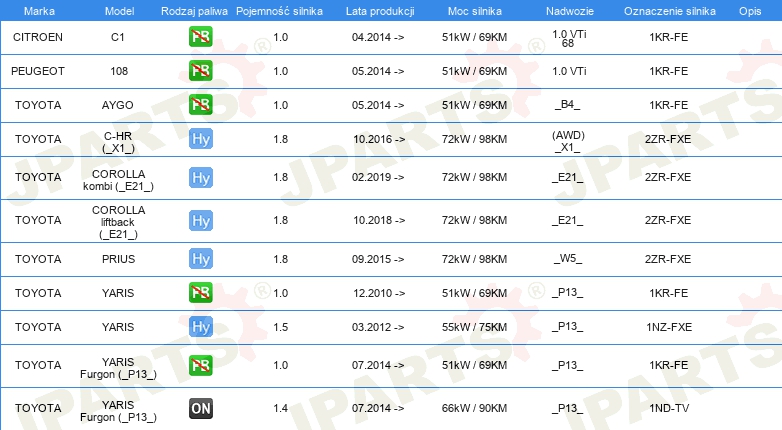The height and width of the screenshot is (430, 782).
Task: Click the 1ND-TV engine code
Action: pyautogui.click(x=669, y=408)
